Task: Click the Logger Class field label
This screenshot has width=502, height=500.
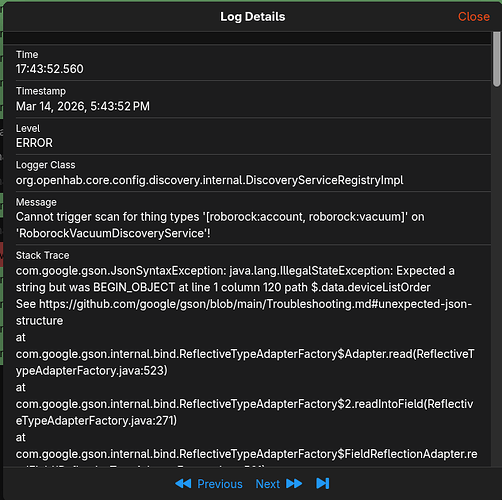Action: click(x=46, y=165)
